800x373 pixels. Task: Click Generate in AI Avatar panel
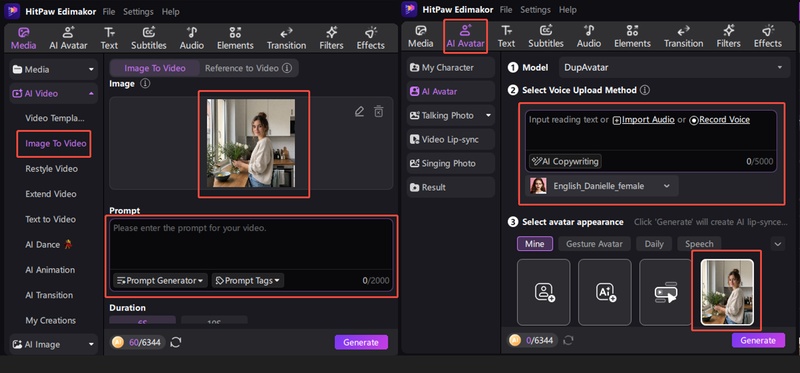tap(758, 340)
